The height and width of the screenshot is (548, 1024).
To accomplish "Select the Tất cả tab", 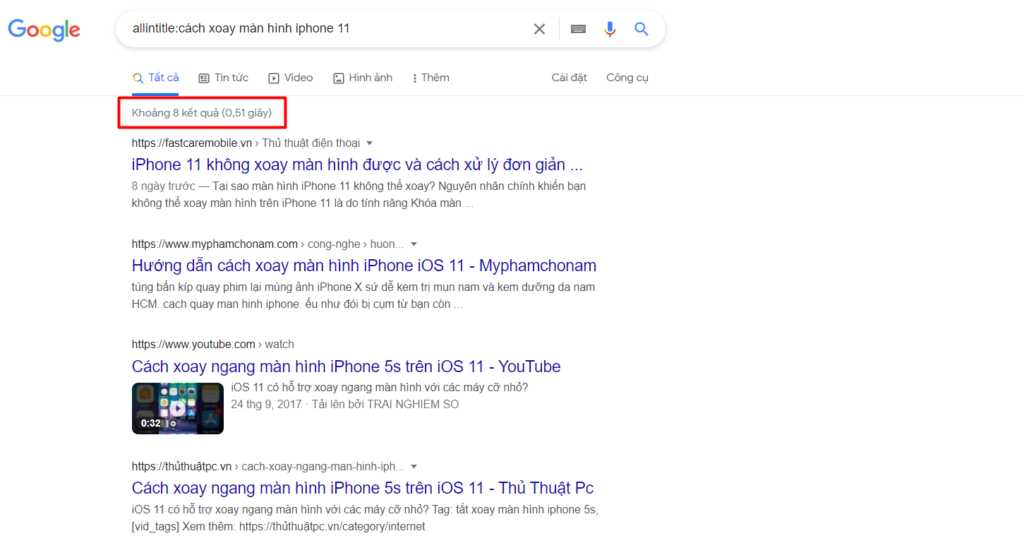I will point(155,78).
